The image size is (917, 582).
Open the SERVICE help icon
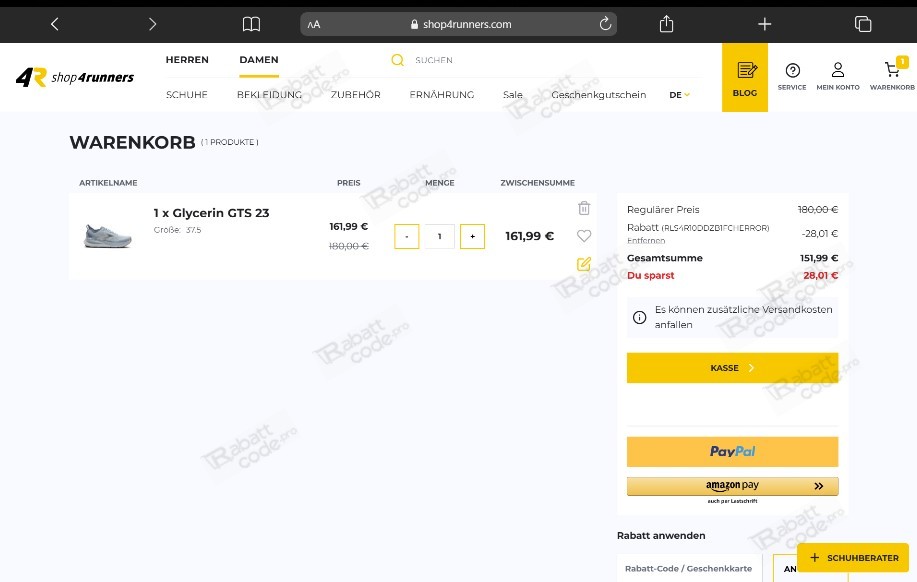792,76
